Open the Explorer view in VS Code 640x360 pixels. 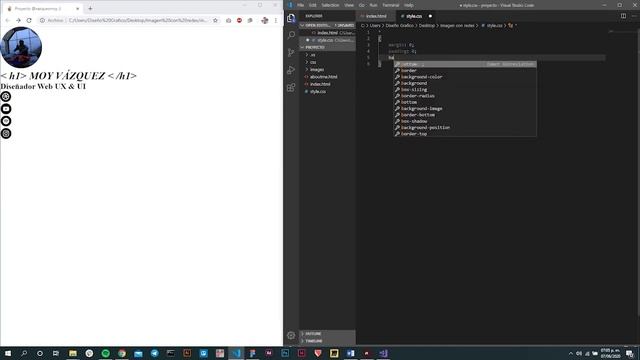(x=291, y=18)
